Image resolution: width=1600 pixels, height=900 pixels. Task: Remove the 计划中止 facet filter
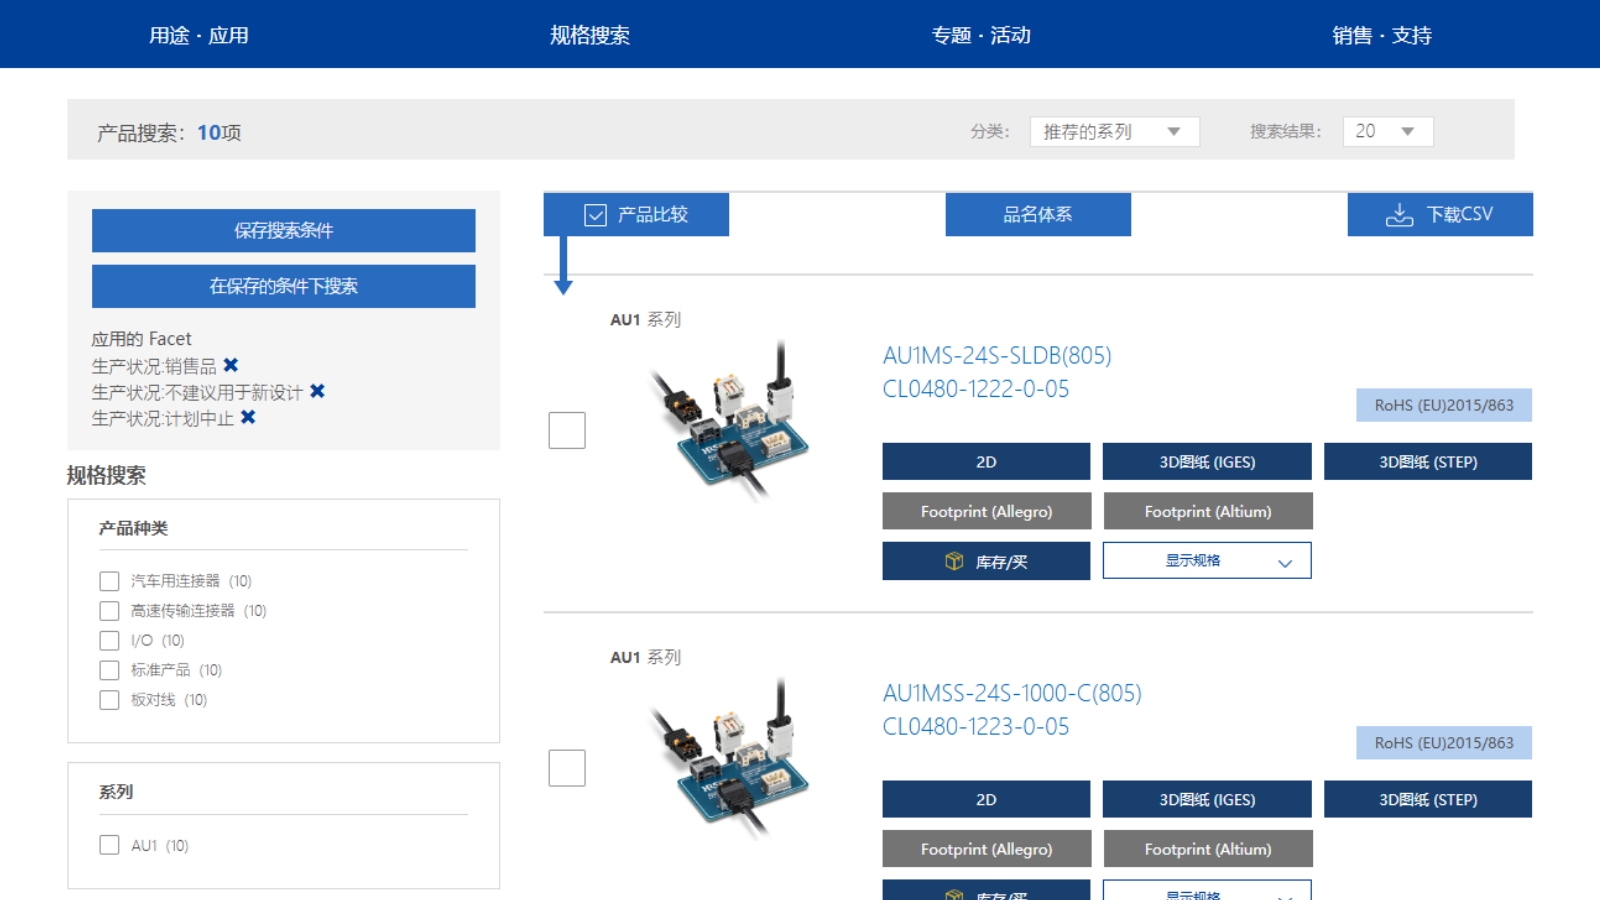[247, 418]
